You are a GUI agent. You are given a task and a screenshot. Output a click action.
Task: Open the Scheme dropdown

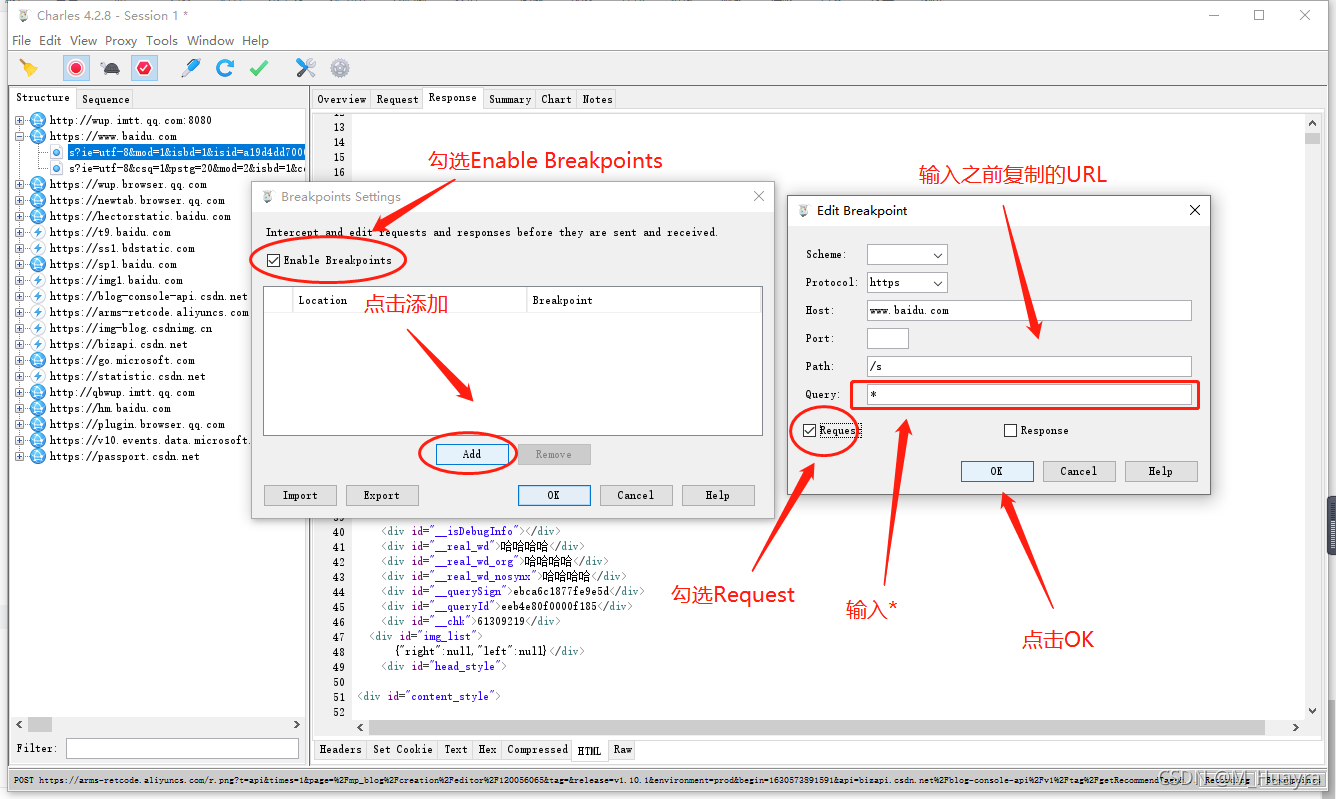click(906, 254)
